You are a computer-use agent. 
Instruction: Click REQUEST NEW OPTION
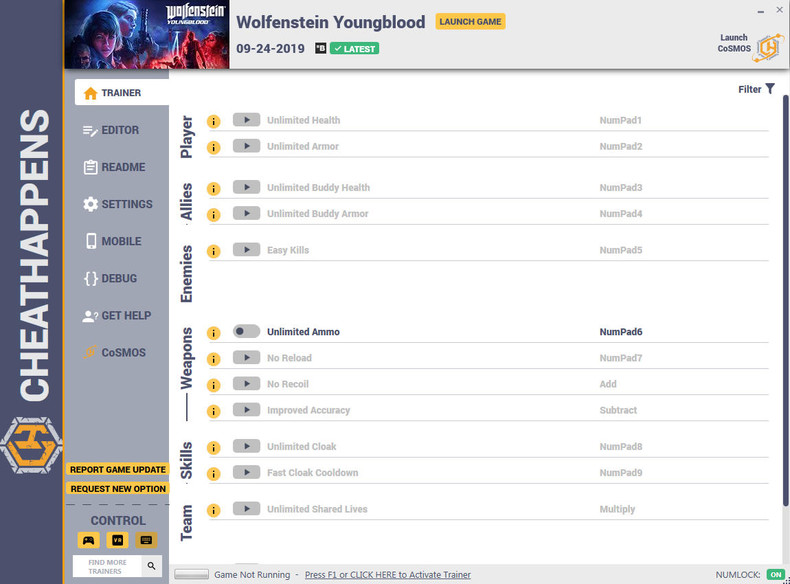118,489
